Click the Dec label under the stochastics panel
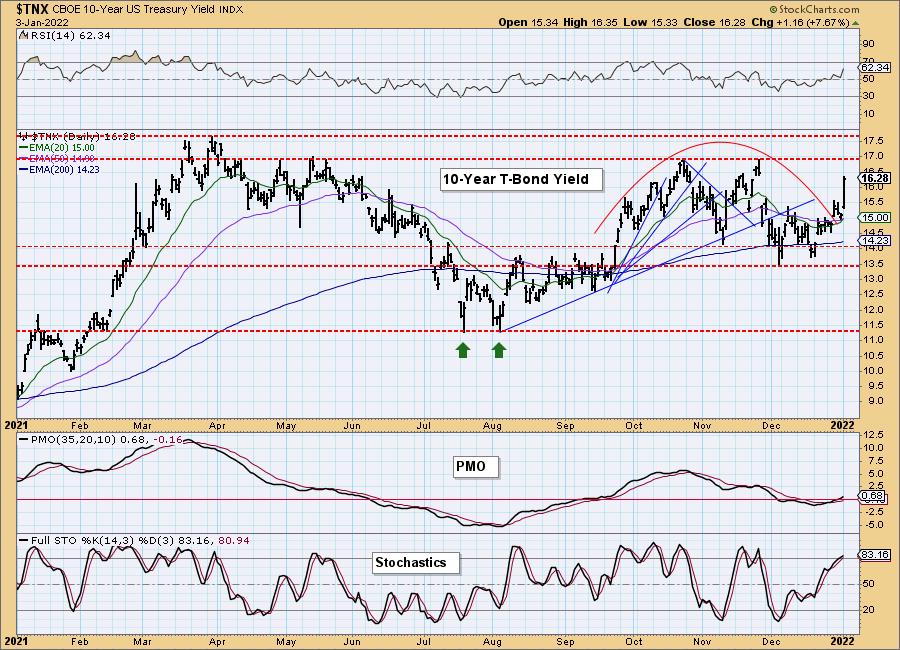900x650 pixels. (771, 642)
